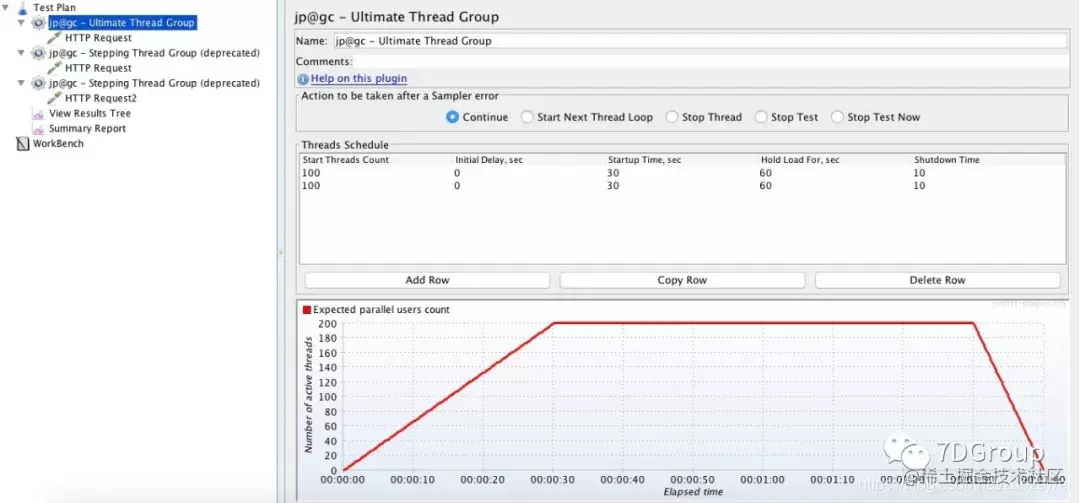
Task: Click into the Comments field
Action: pos(711,61)
